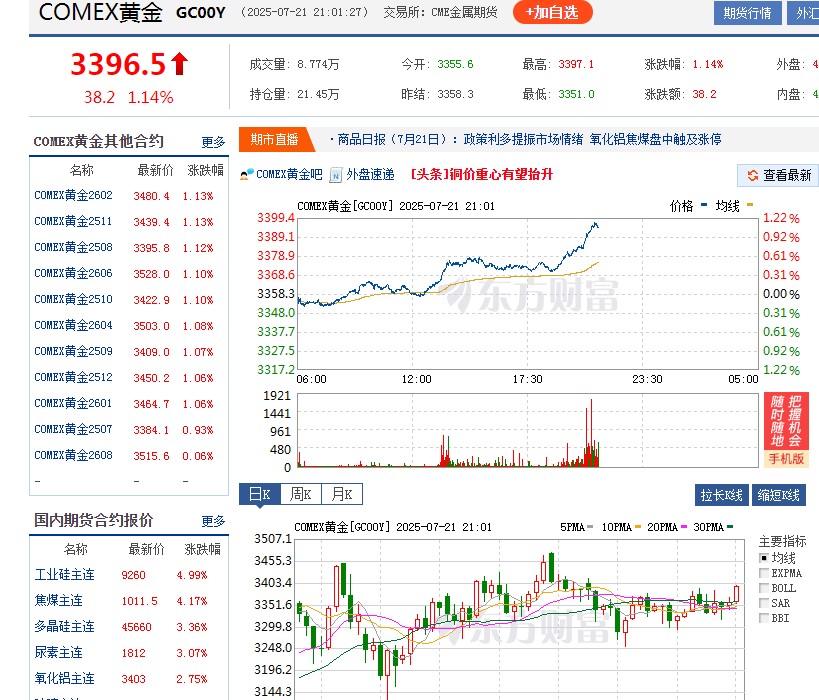819x700 pixels.
Task: Open the COMEX黄金2511 contract
Action: tap(73, 221)
